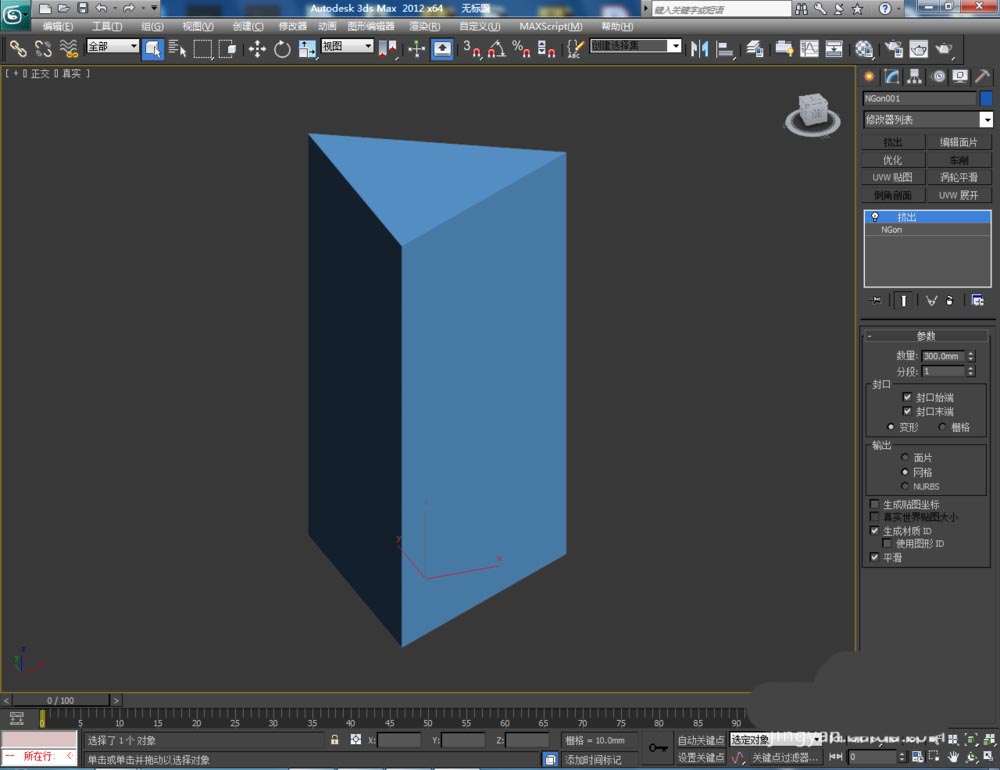
Task: Choose the 面片 (Patch) output option
Action: coord(905,457)
